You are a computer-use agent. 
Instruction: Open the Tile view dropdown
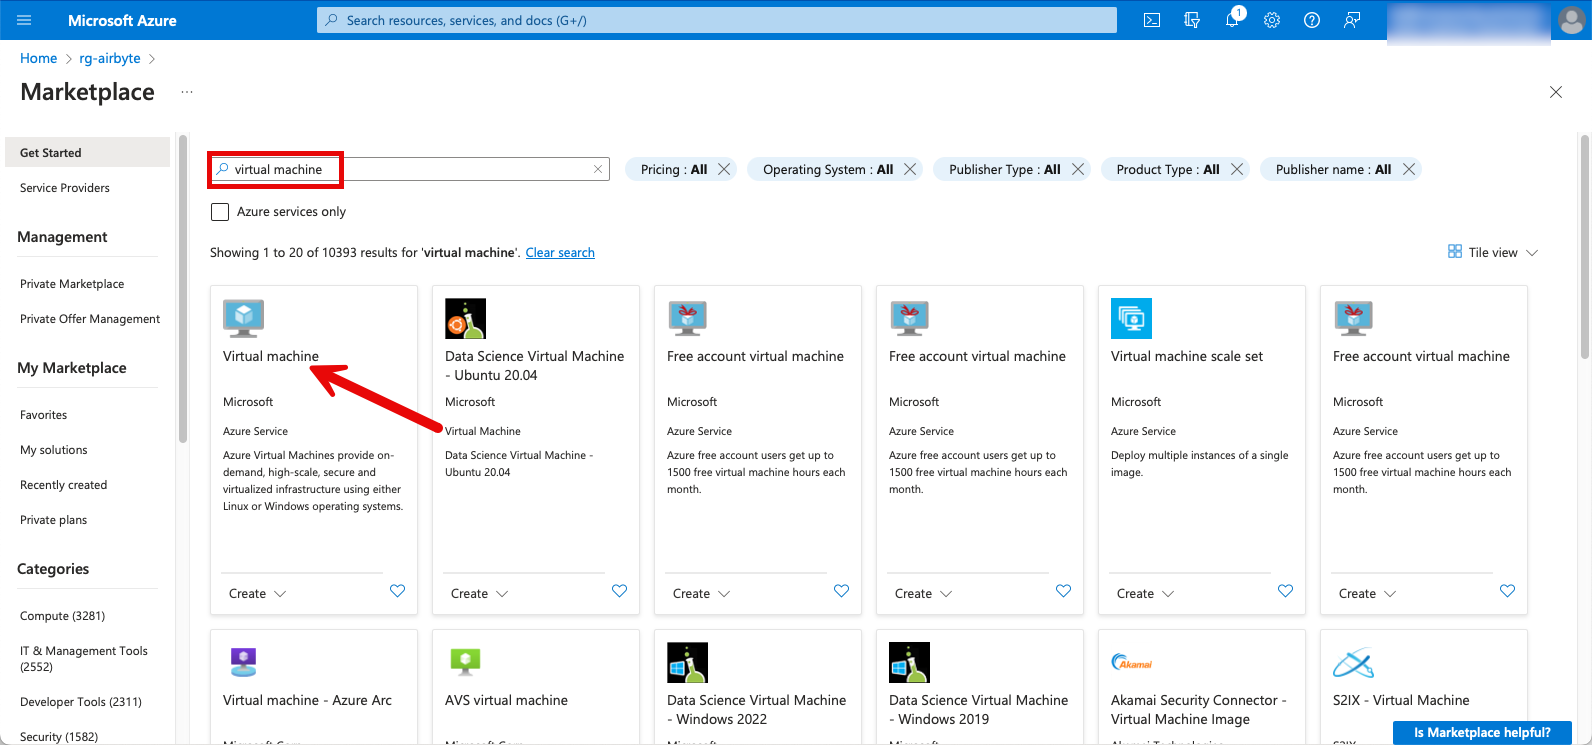click(1493, 252)
